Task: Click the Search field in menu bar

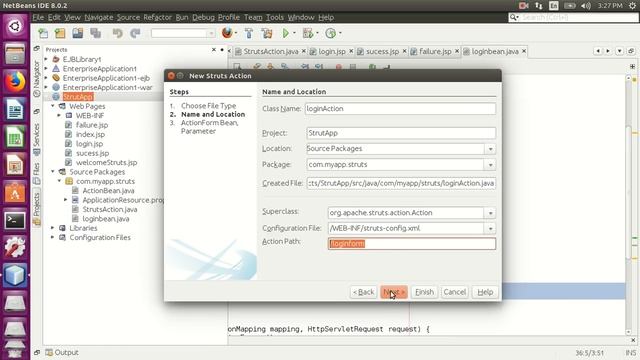Action: [x=573, y=17]
